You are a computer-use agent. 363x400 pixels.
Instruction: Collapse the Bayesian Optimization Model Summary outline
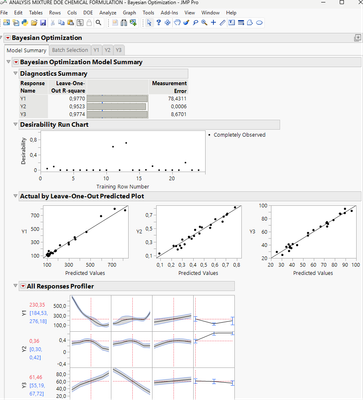pyautogui.click(x=9, y=62)
